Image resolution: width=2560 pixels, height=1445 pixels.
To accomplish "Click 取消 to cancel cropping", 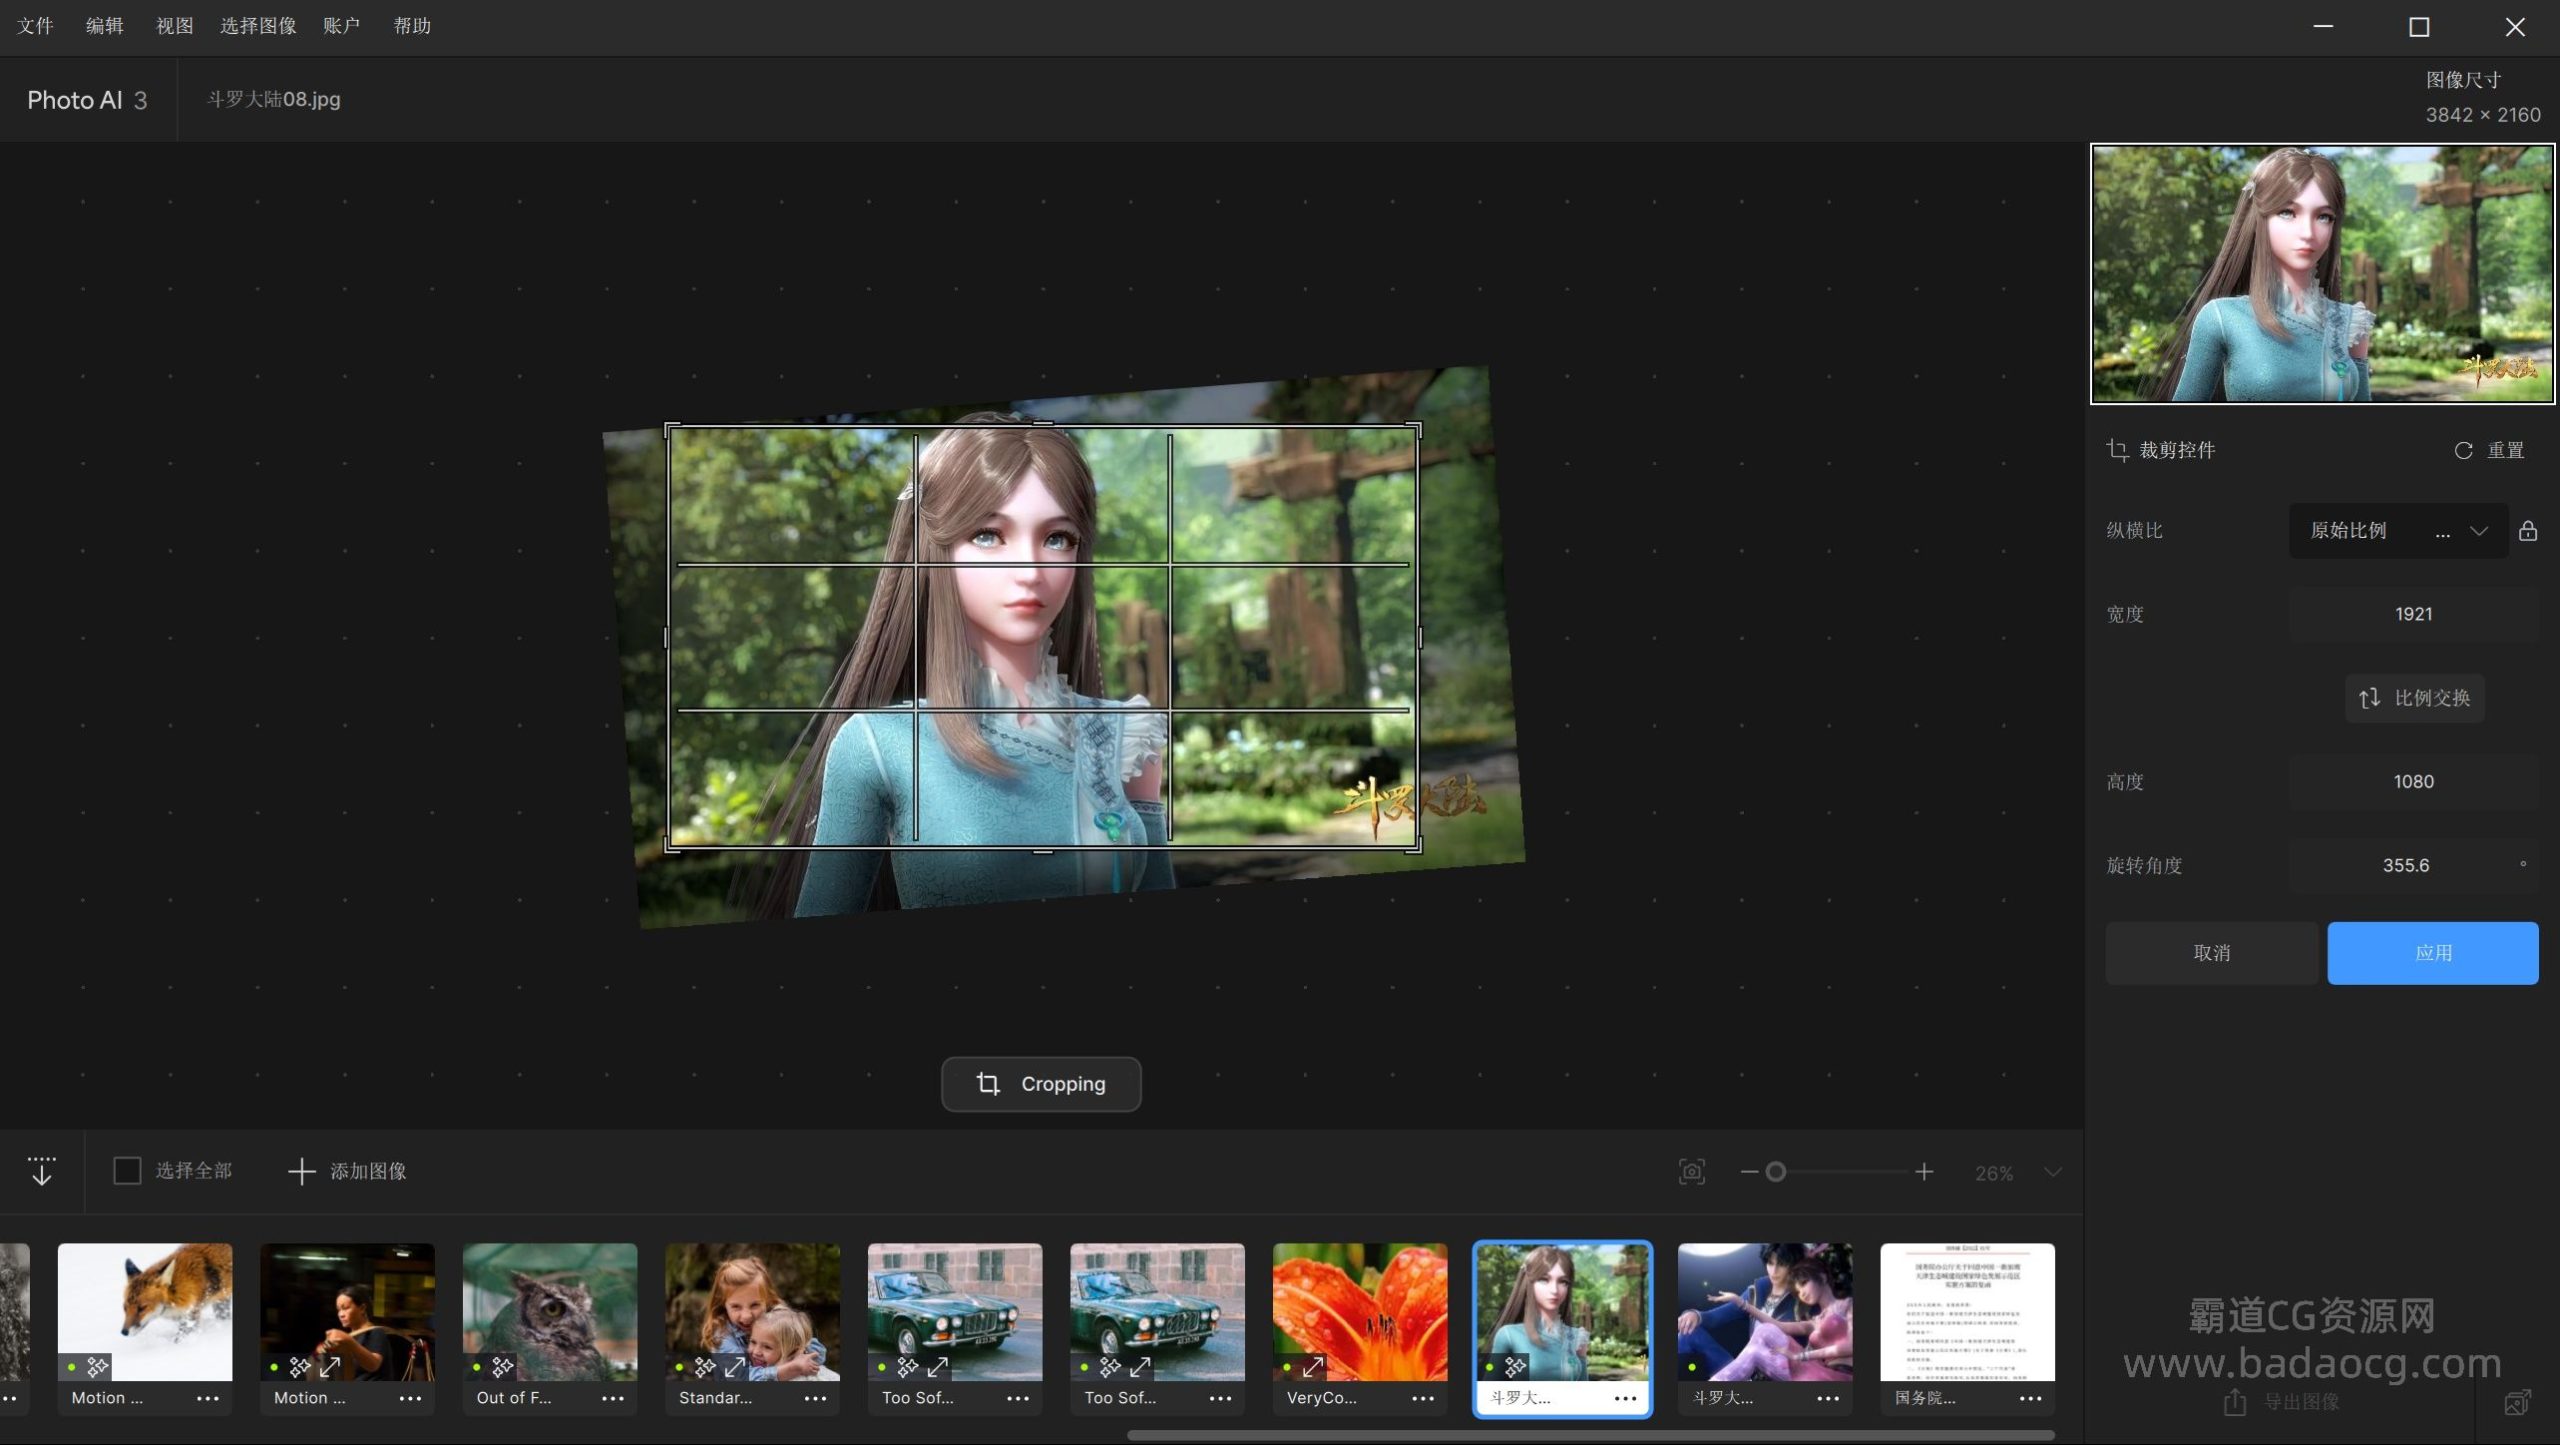I will pyautogui.click(x=2211, y=953).
